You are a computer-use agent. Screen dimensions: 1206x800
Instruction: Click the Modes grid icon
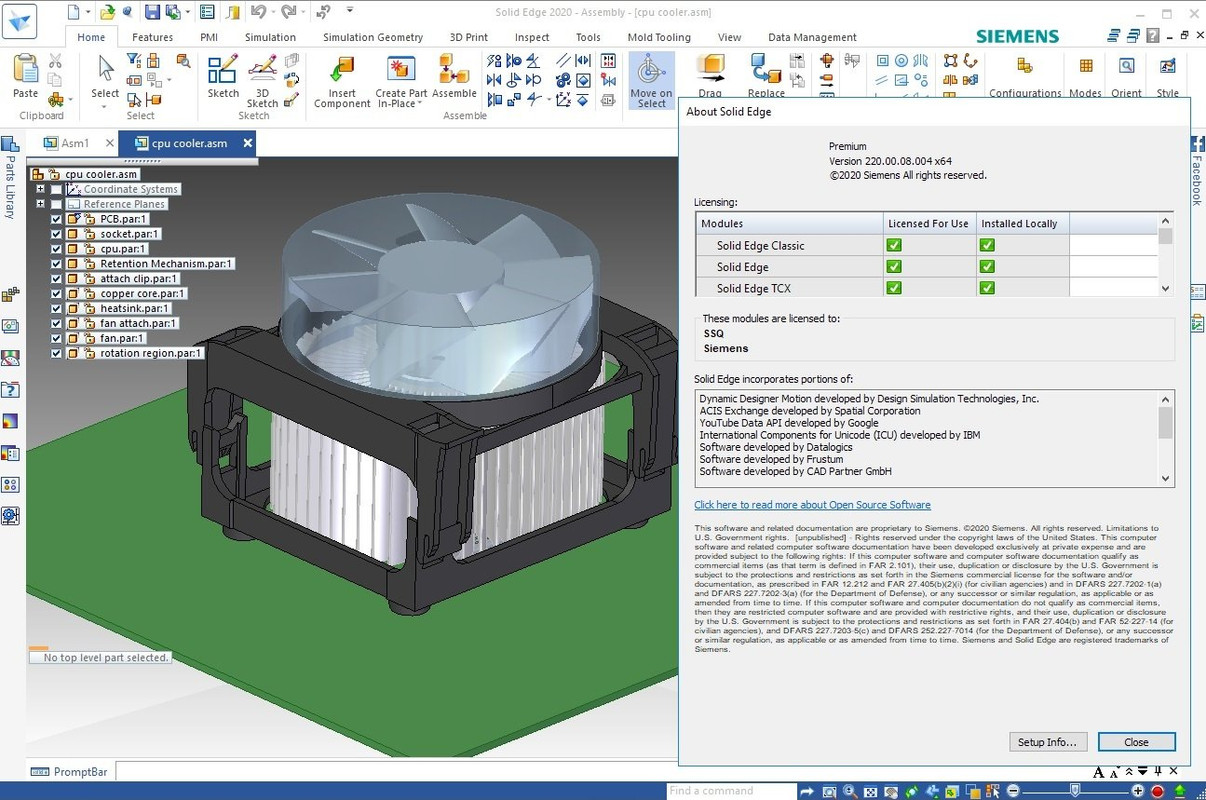click(x=1086, y=66)
